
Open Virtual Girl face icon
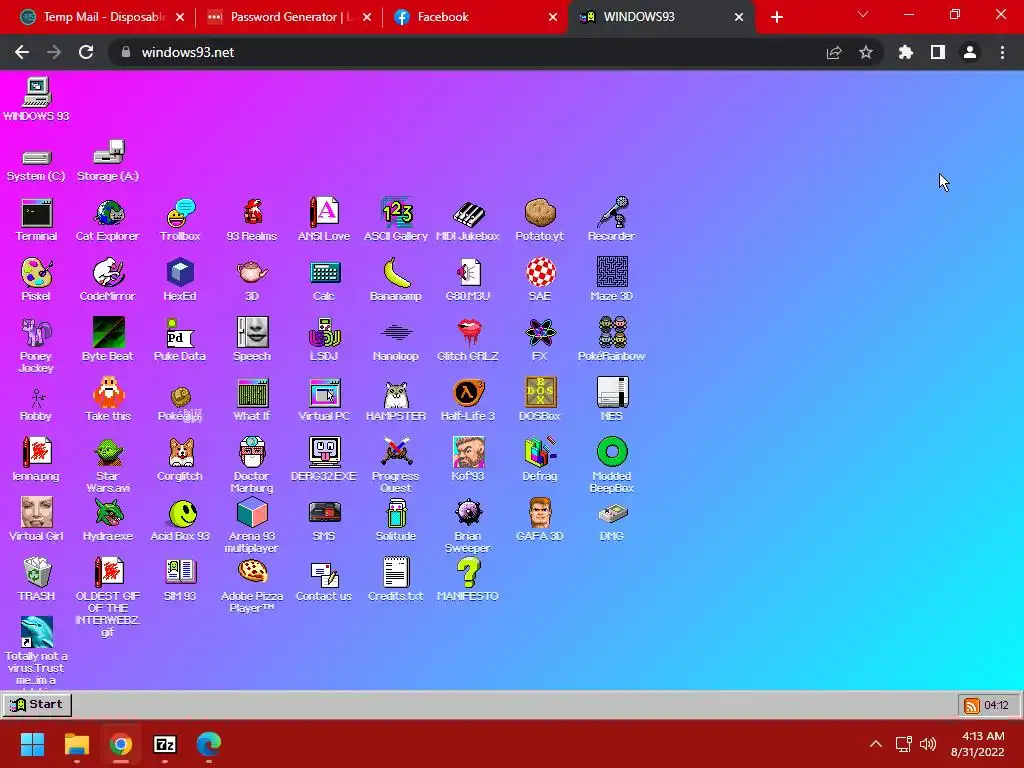click(37, 520)
